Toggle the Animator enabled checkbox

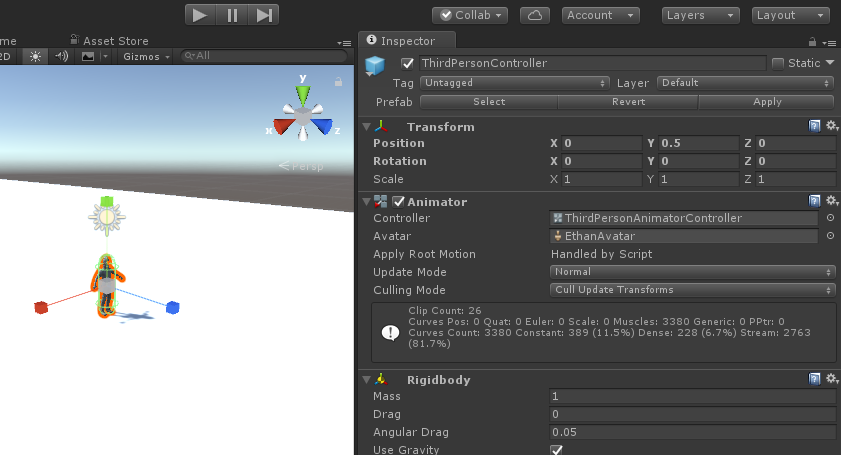[x=399, y=202]
